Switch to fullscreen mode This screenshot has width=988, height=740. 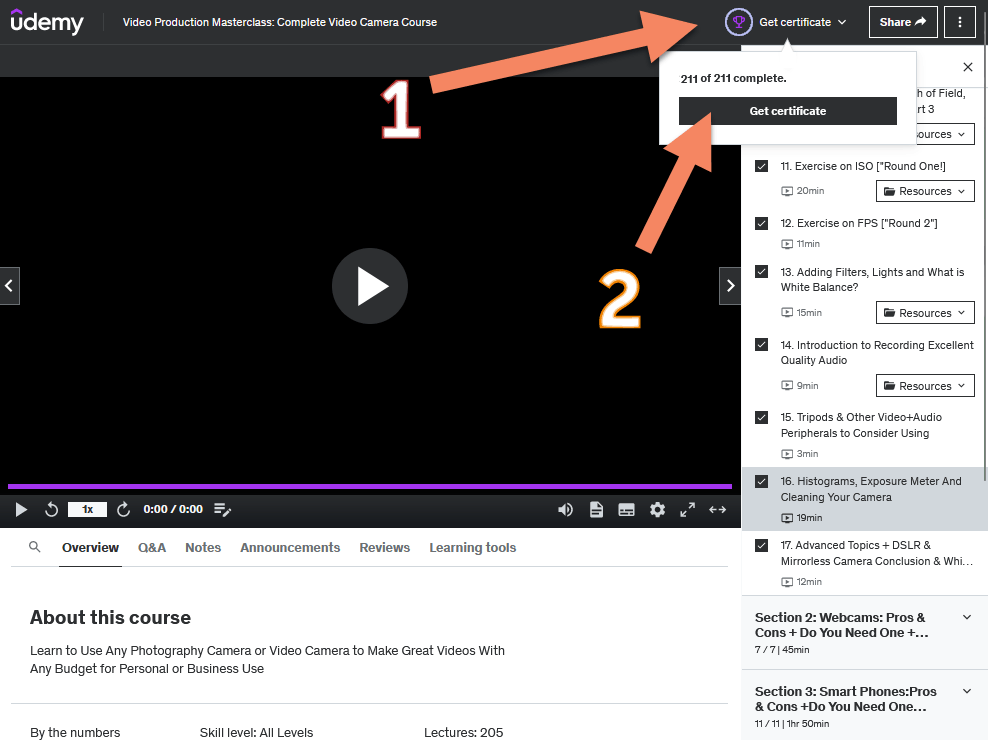[x=687, y=509]
